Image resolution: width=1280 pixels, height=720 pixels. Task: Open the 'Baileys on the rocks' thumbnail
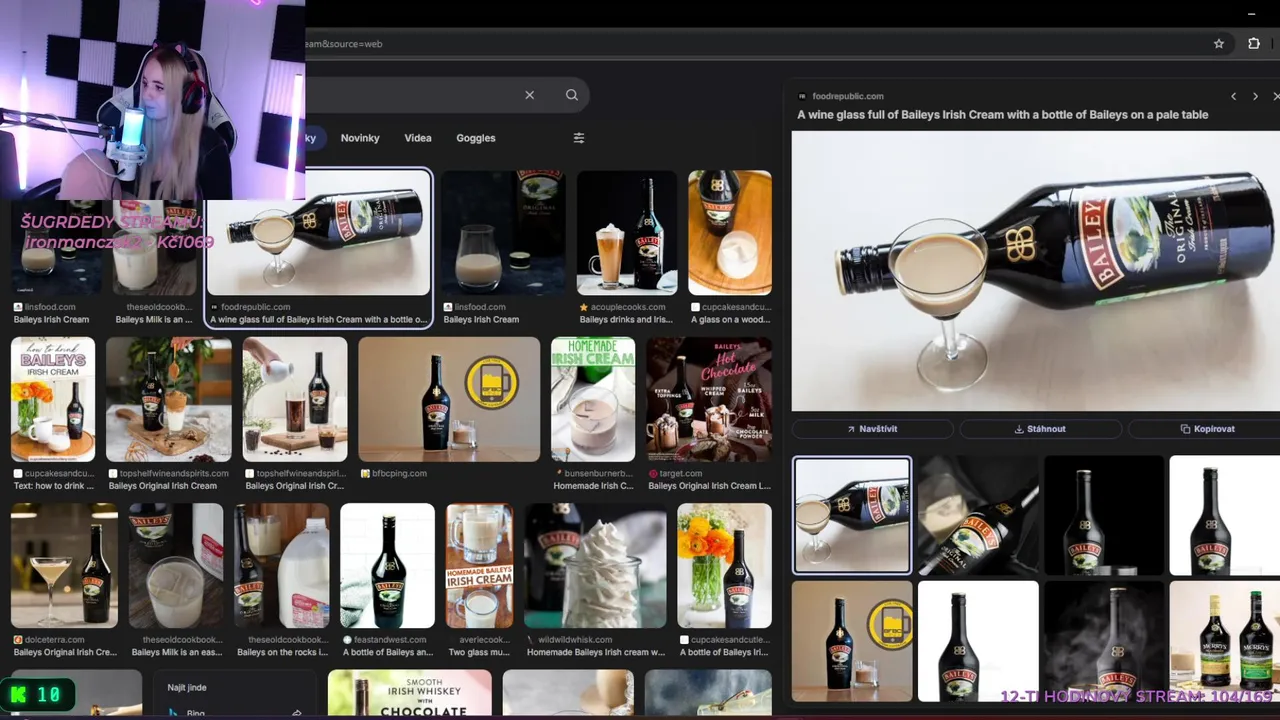click(281, 566)
